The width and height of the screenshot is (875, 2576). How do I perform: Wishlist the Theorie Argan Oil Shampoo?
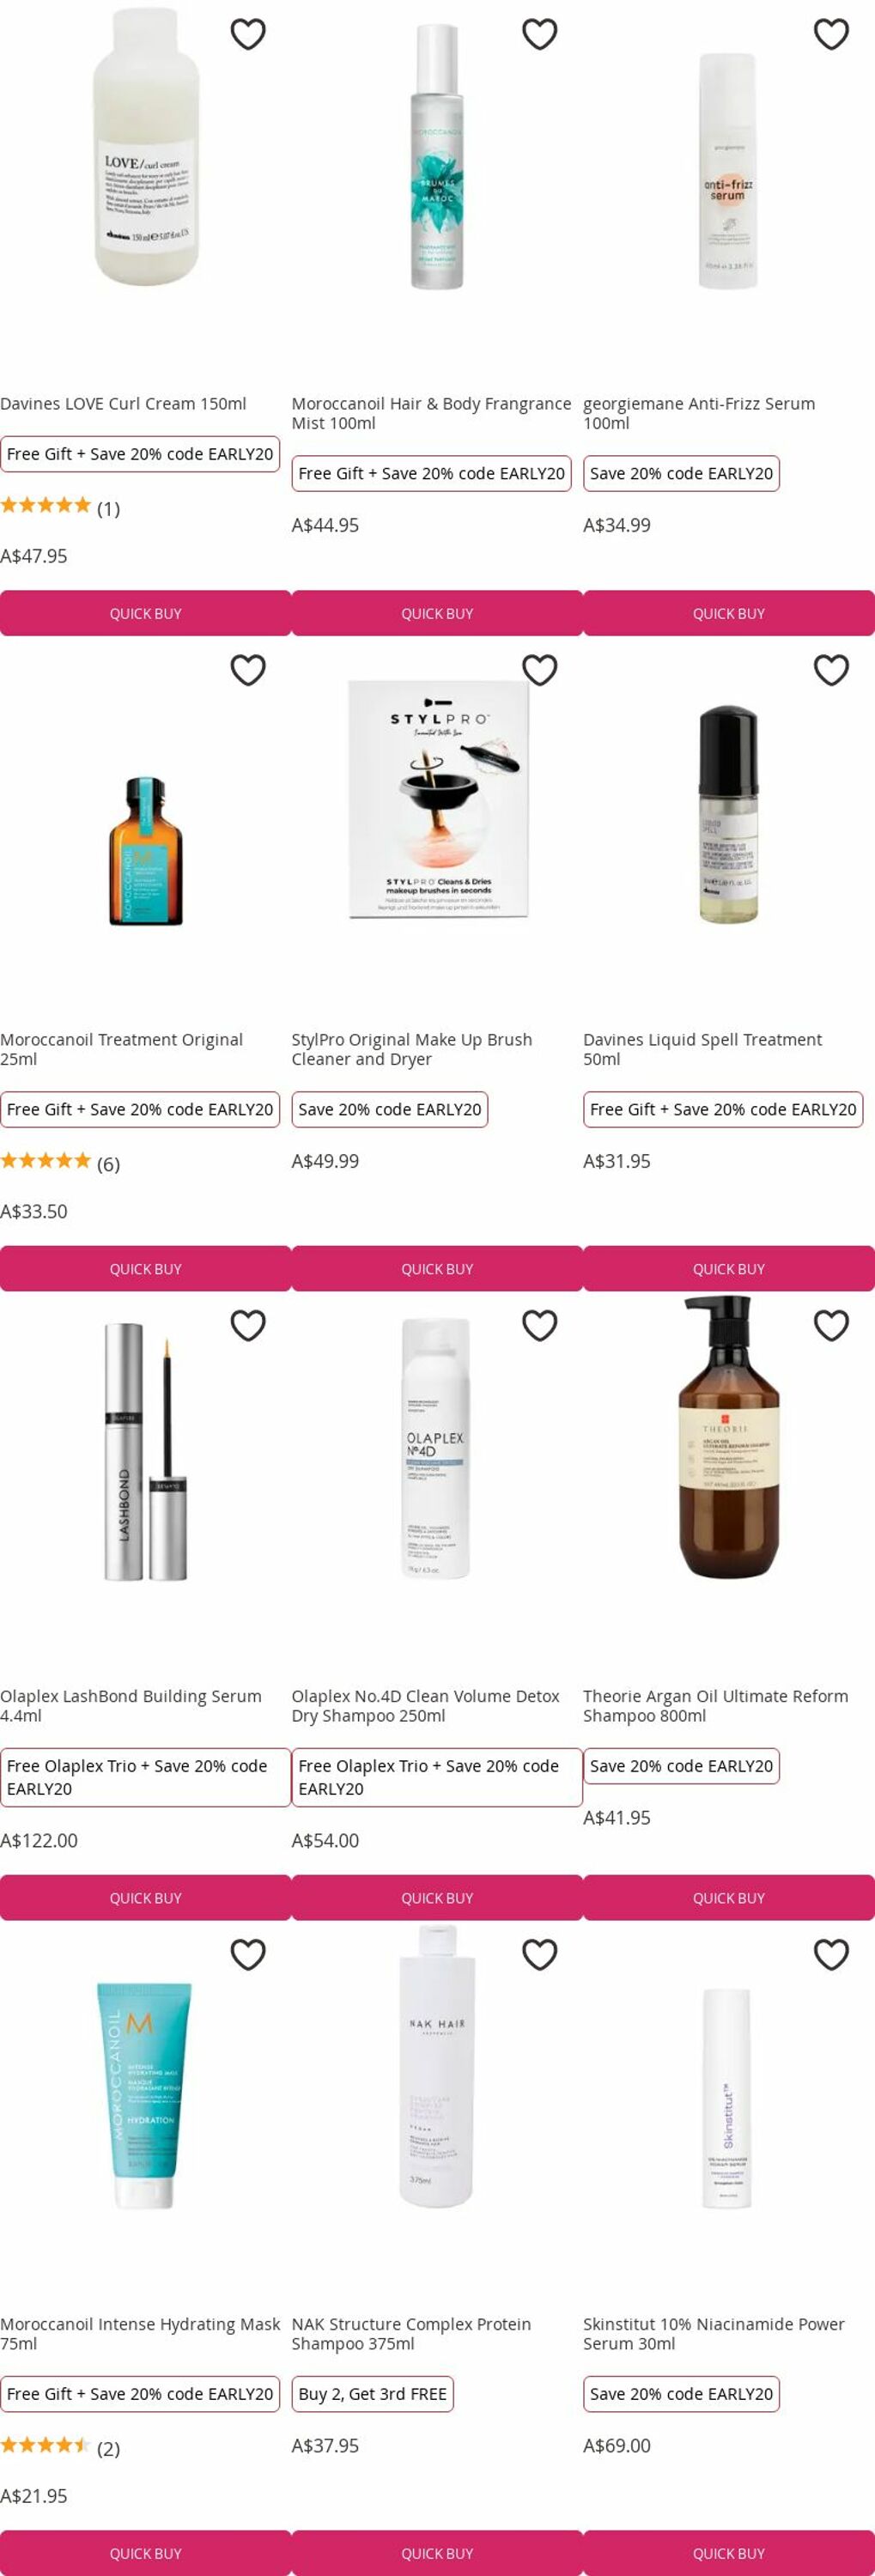(831, 1326)
